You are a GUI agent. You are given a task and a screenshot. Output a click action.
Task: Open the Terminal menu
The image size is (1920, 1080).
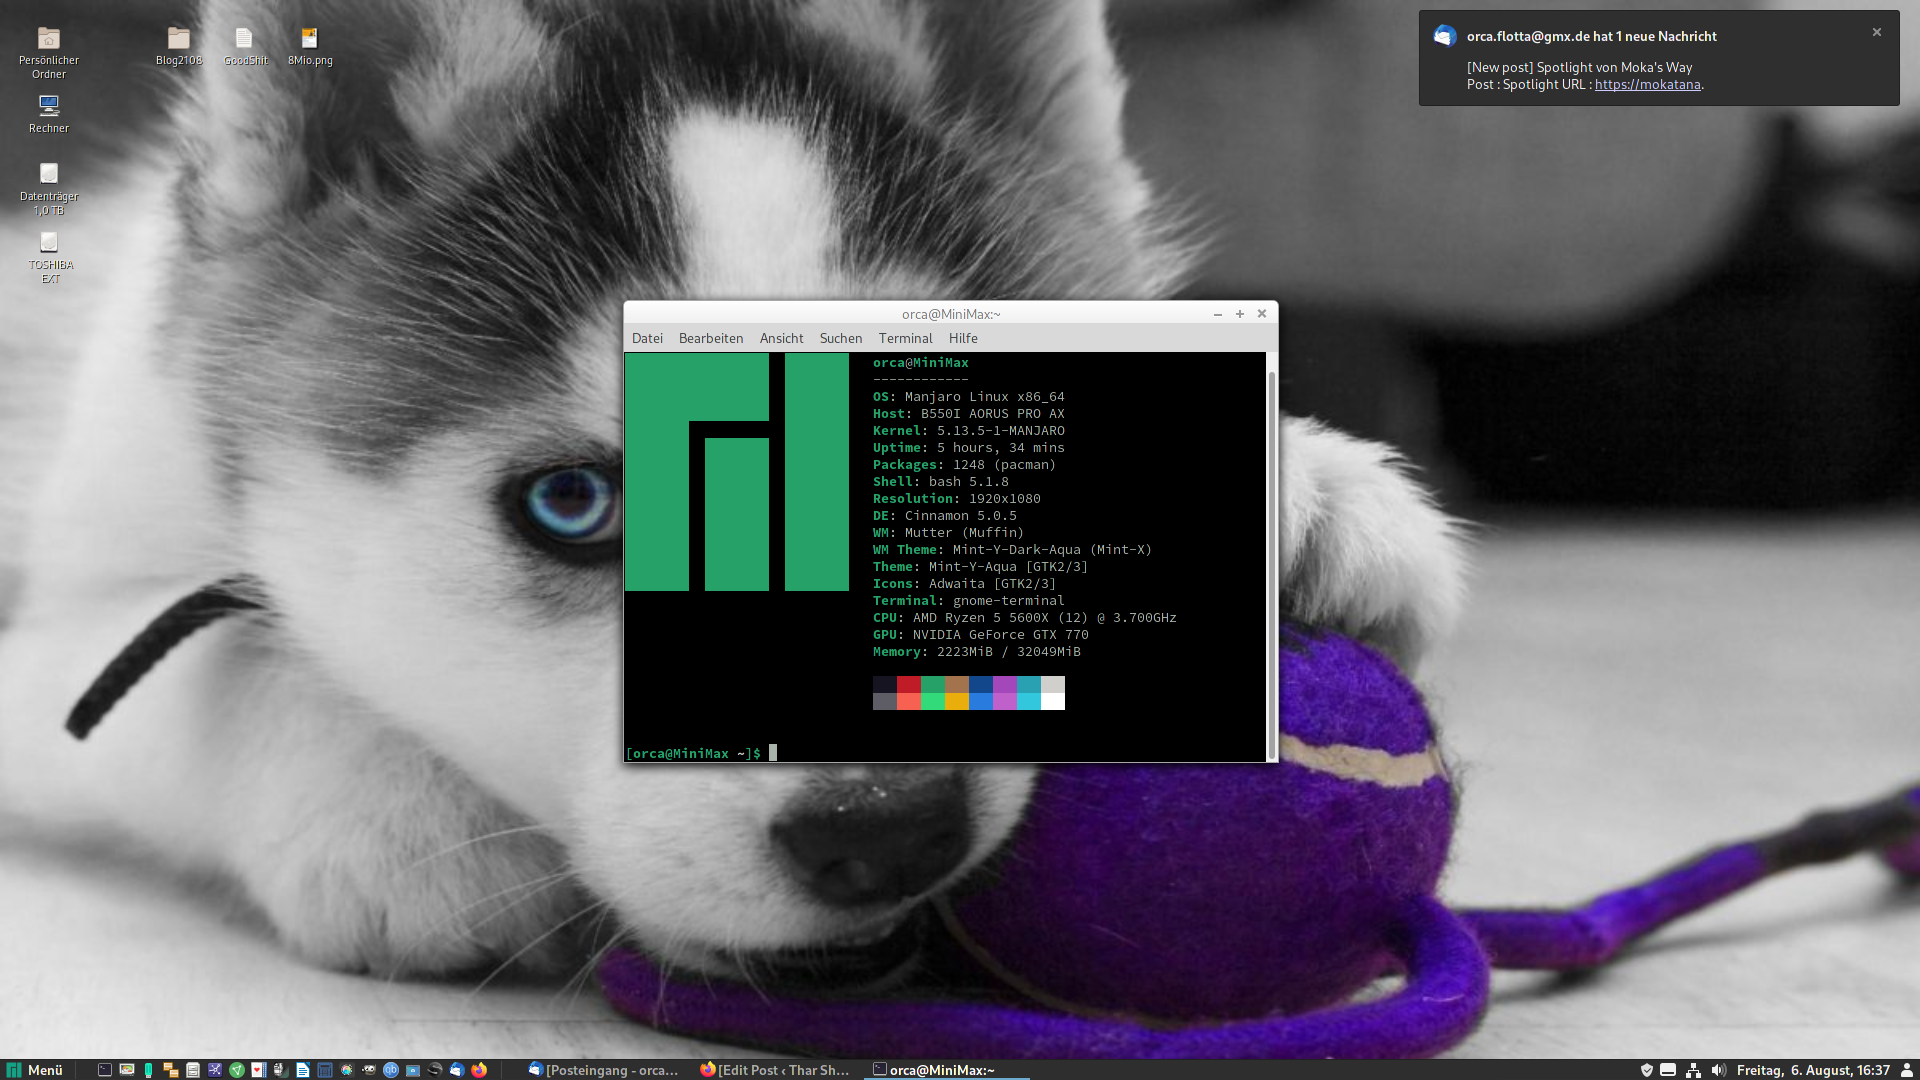(905, 338)
